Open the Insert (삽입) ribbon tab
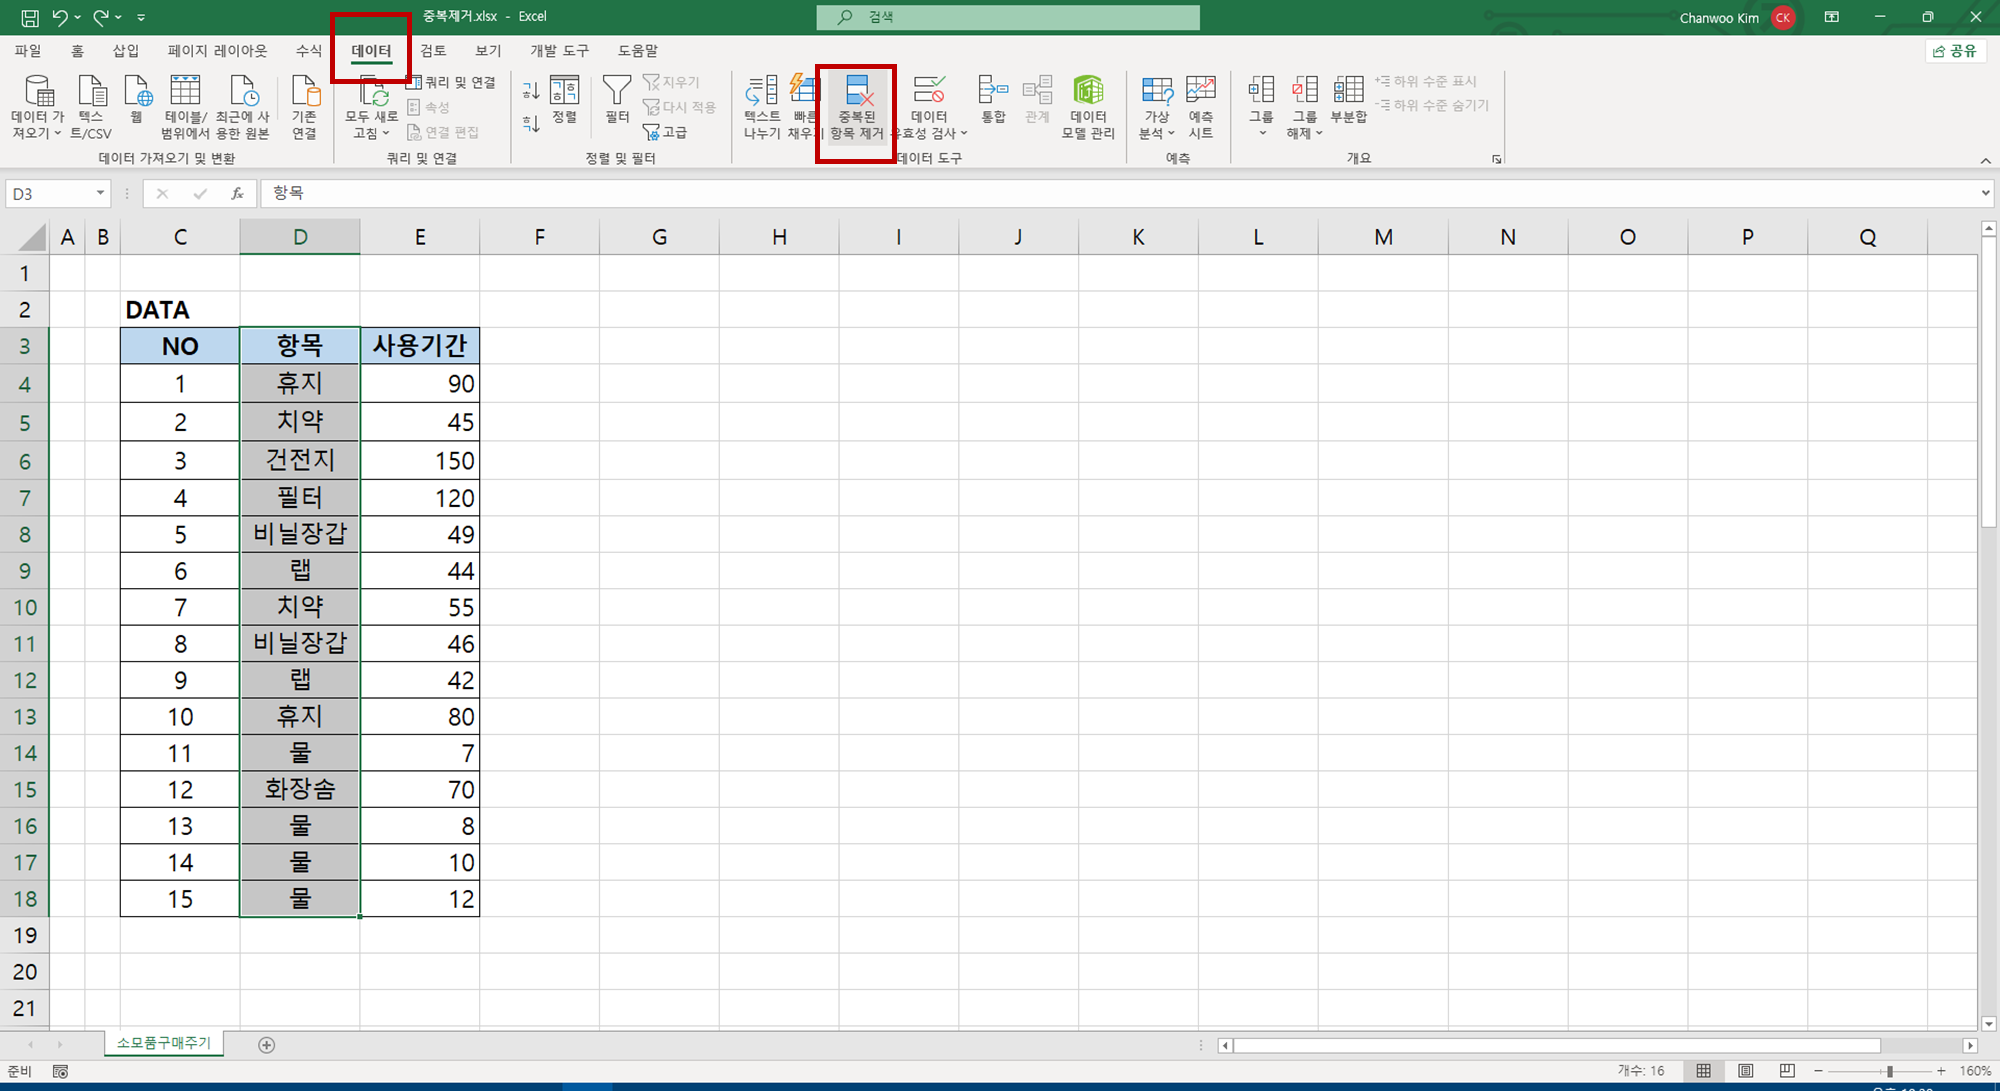 (126, 51)
